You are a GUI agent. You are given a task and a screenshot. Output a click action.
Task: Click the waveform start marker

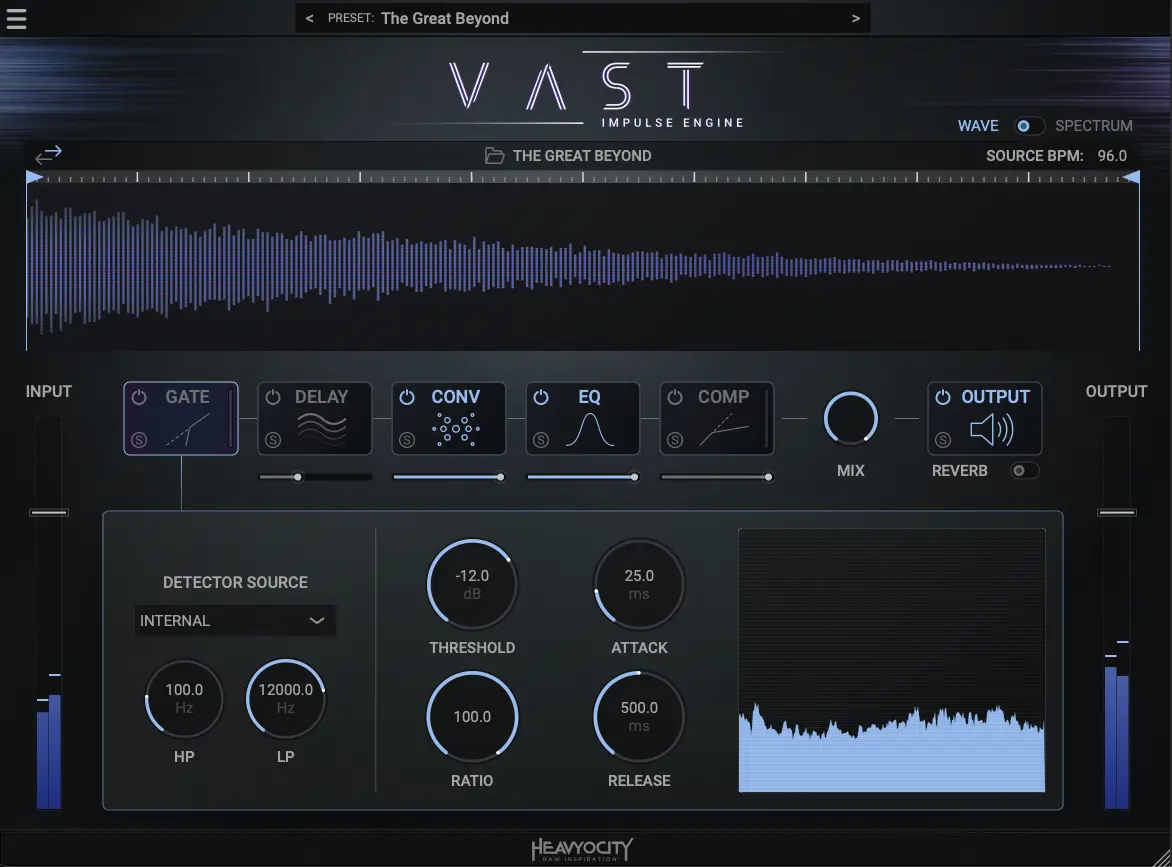pyautogui.click(x=34, y=177)
